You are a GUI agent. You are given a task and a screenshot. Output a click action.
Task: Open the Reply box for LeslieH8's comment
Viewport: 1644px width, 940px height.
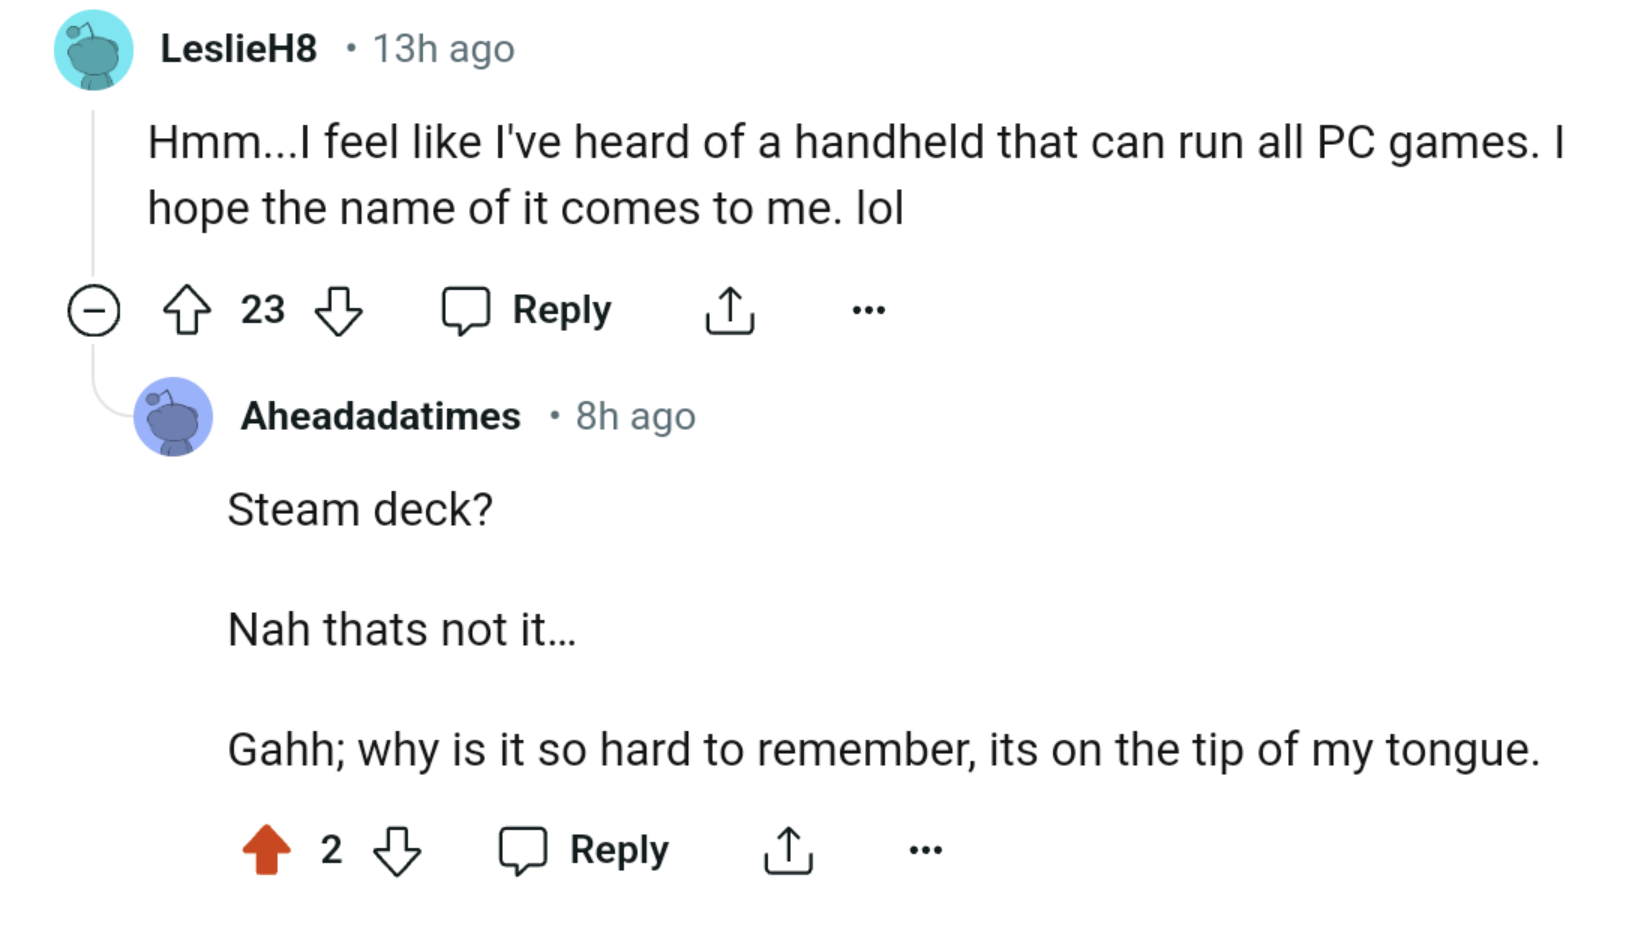[526, 310]
